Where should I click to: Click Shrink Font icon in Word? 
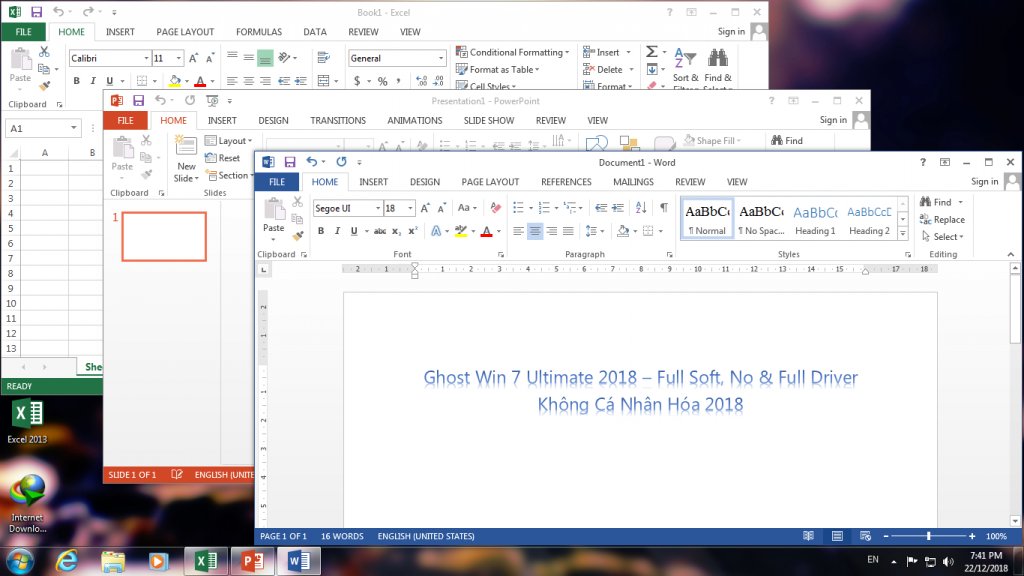coord(441,208)
